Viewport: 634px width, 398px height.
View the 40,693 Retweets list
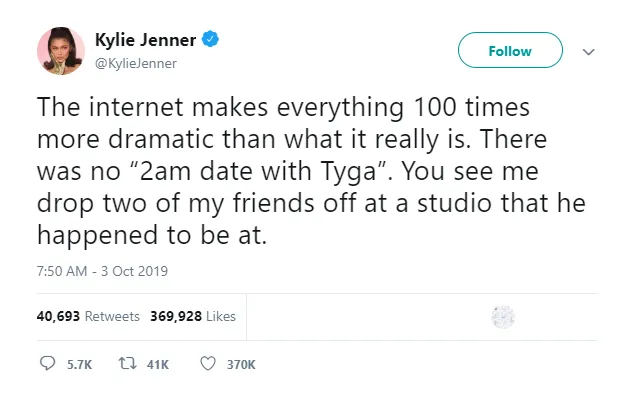[88, 316]
